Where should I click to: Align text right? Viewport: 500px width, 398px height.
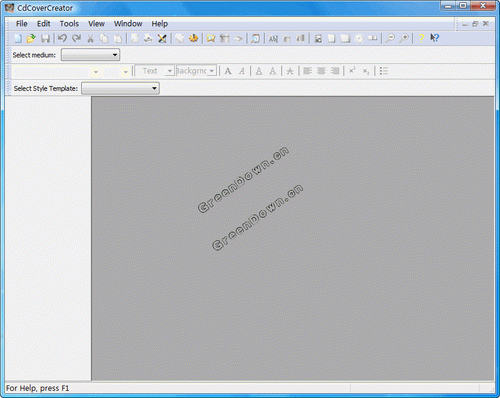tap(335, 71)
